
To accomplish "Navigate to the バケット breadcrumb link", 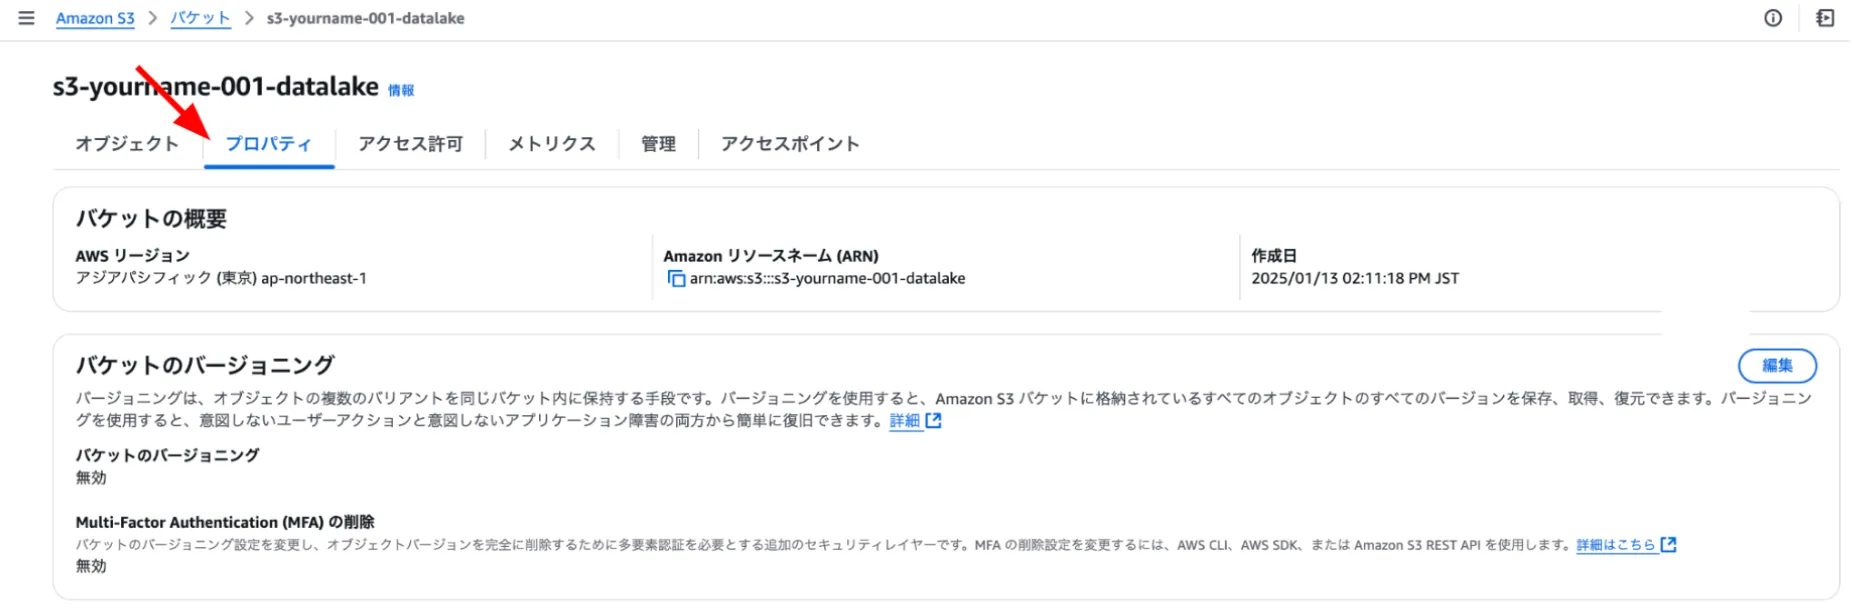I will point(200,18).
